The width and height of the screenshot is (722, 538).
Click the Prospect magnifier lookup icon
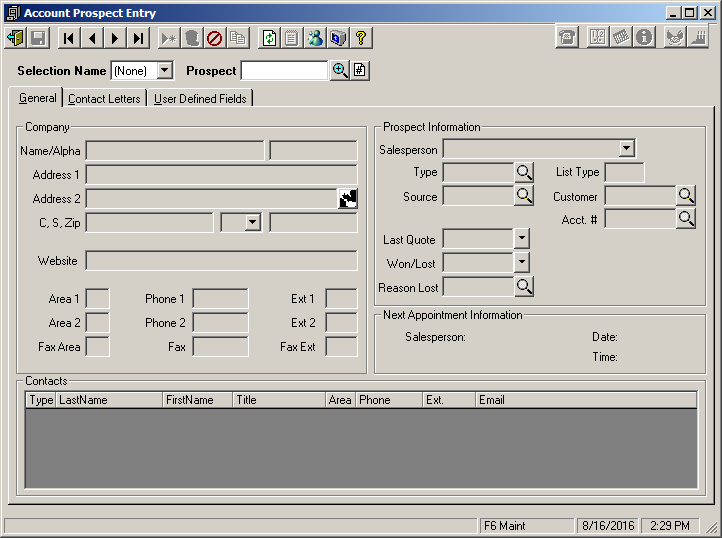click(x=340, y=70)
